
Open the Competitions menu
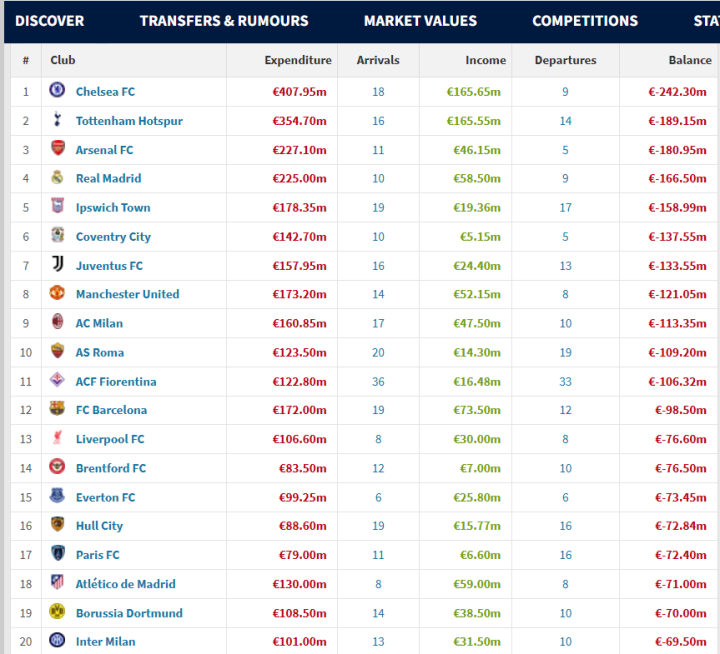pyautogui.click(x=585, y=21)
